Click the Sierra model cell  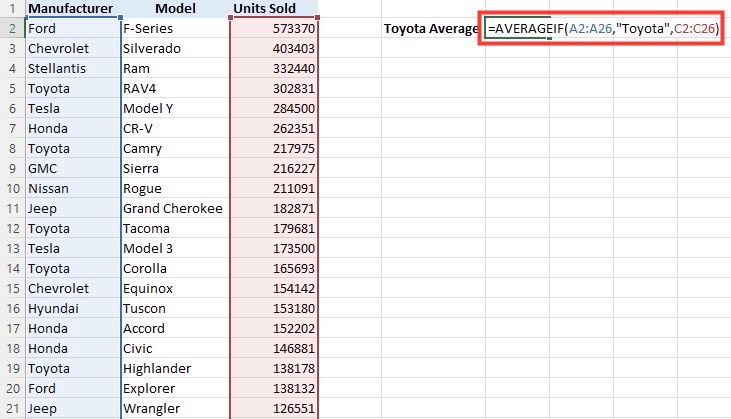[175, 168]
